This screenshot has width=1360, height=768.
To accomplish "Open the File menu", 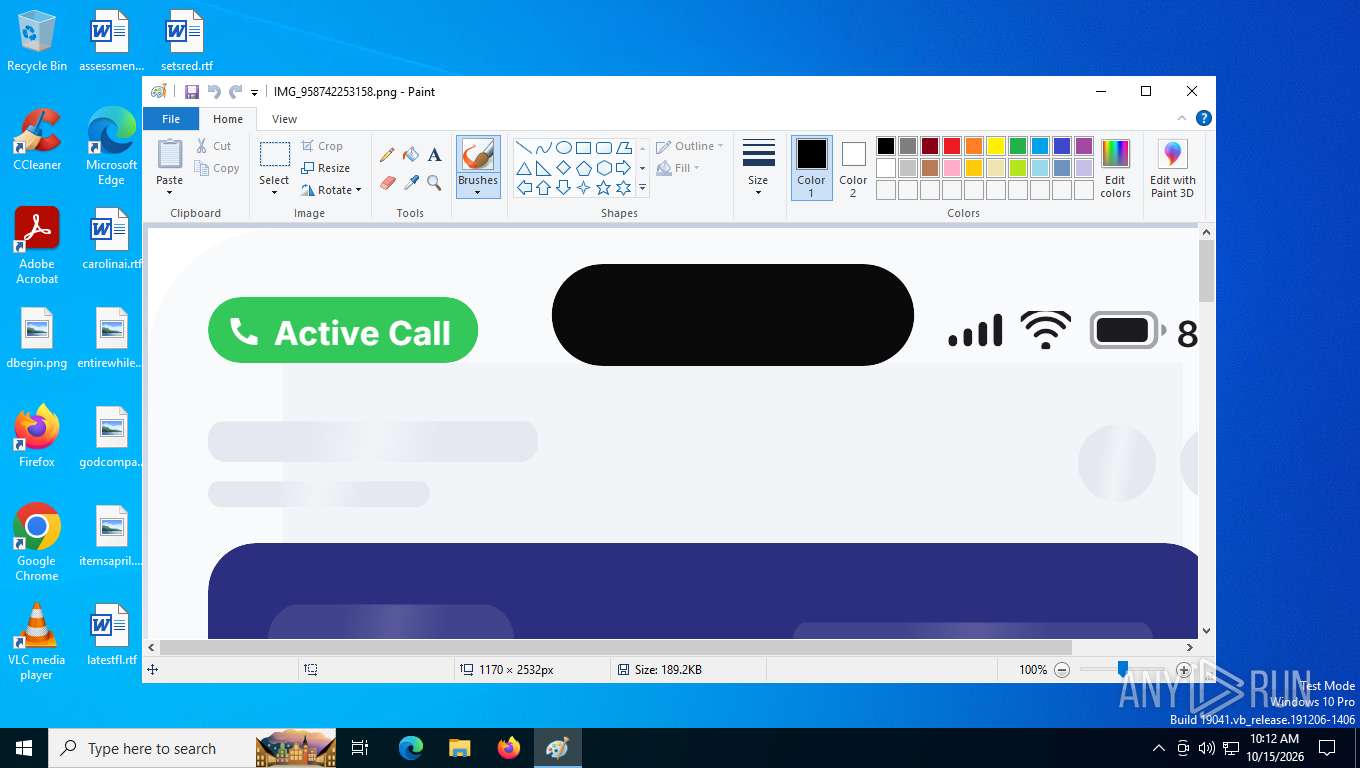I will (171, 119).
